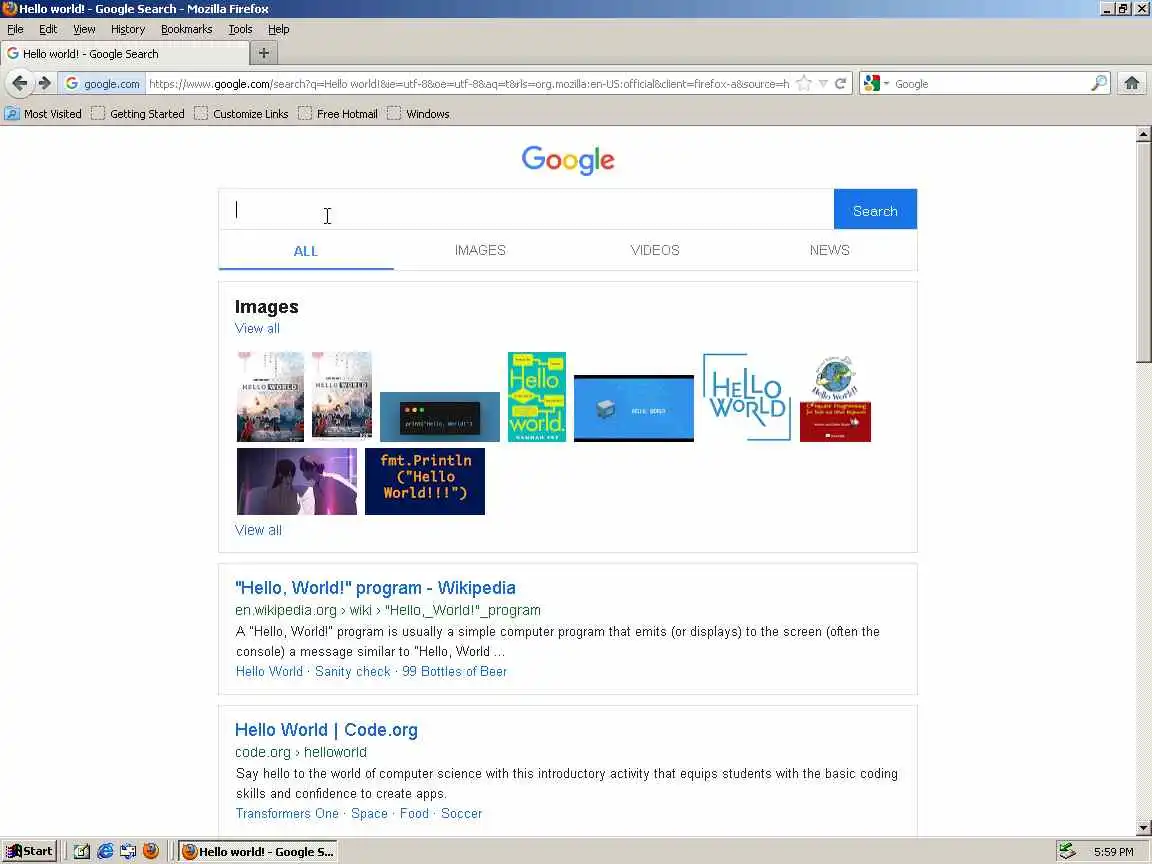Open the Edit menu
The image size is (1152, 864).
(x=48, y=29)
